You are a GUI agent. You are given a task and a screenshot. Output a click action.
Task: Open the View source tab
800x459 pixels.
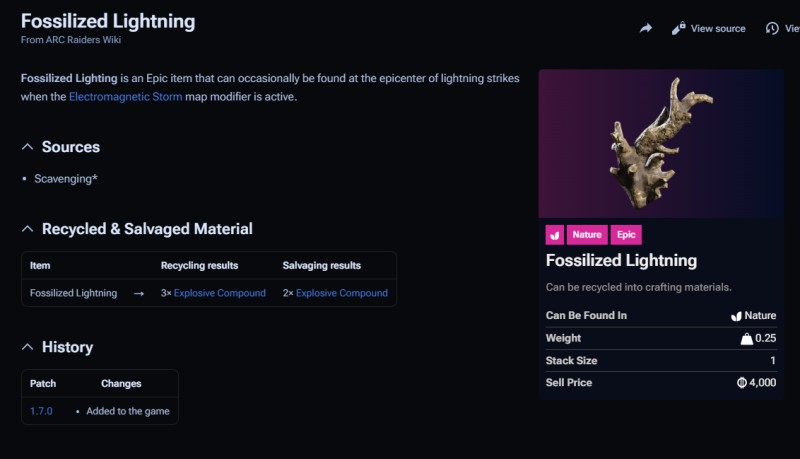click(x=717, y=29)
